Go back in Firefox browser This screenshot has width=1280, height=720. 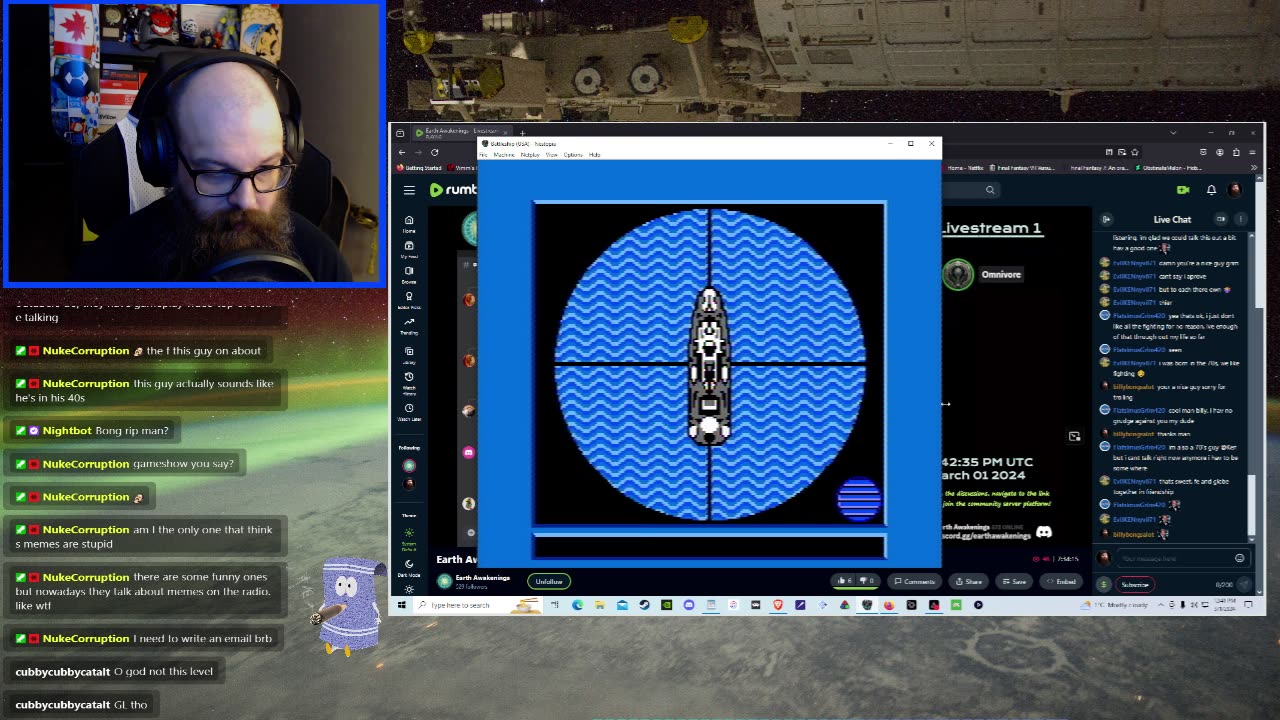403,152
